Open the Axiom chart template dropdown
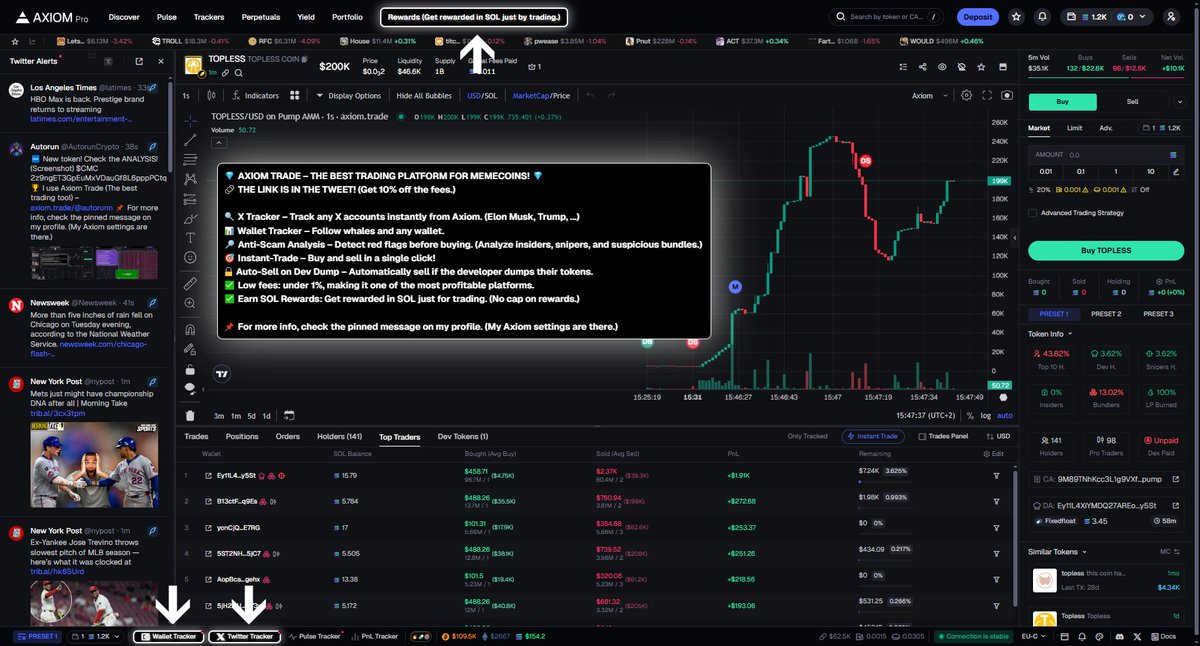Viewport: 1200px width, 646px height. [x=928, y=96]
